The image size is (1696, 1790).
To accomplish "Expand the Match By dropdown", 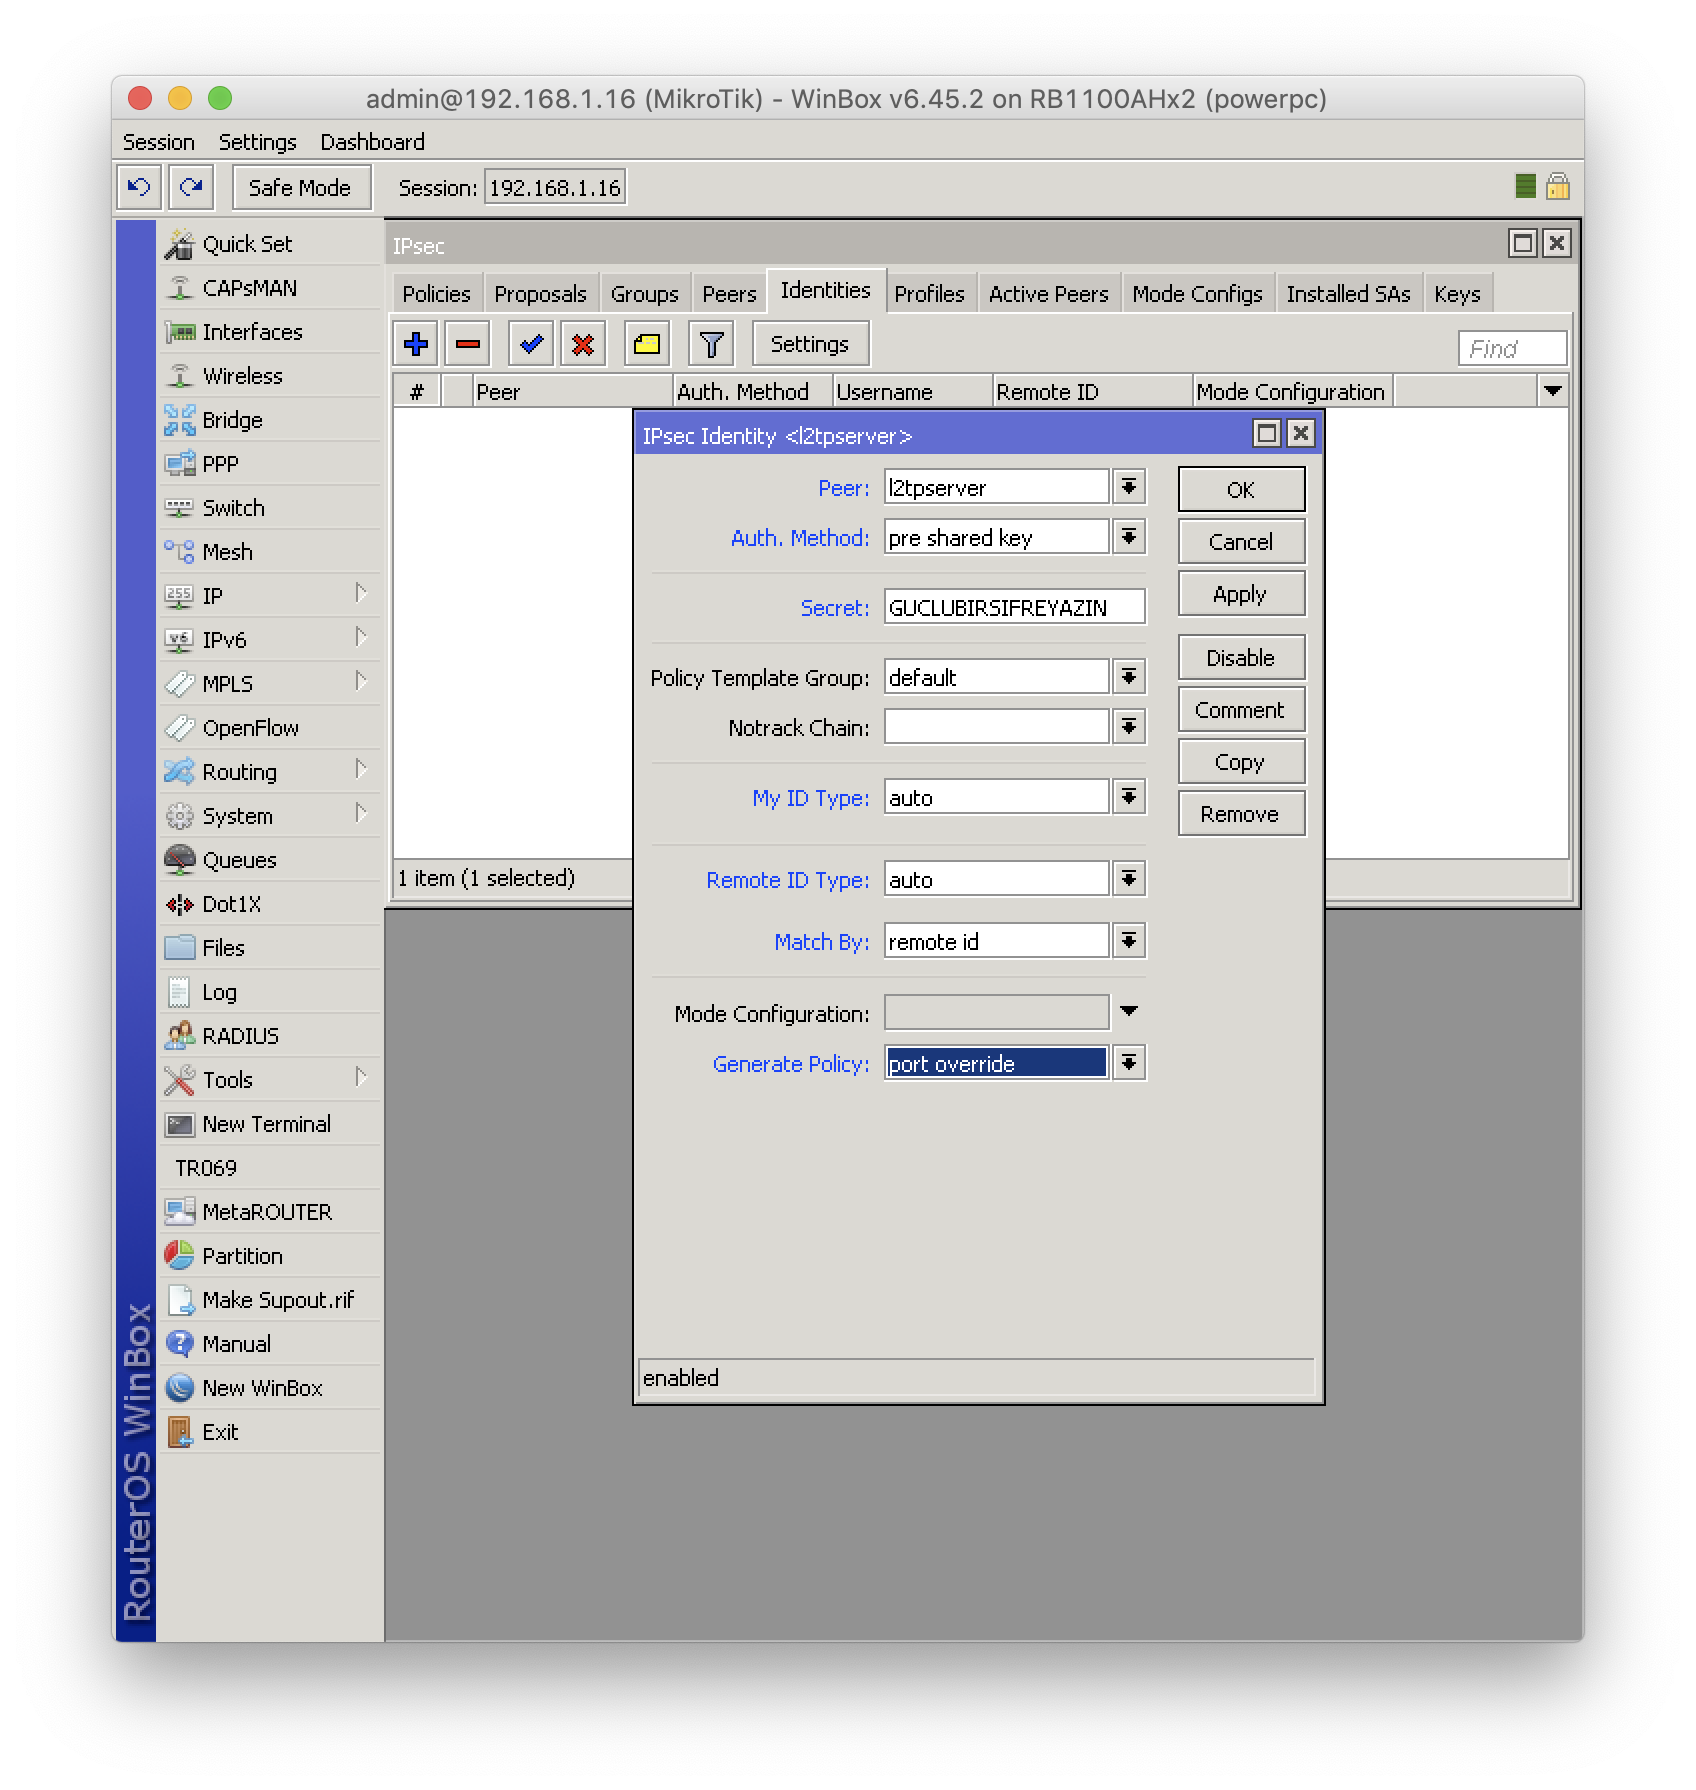I will 1129,941.
